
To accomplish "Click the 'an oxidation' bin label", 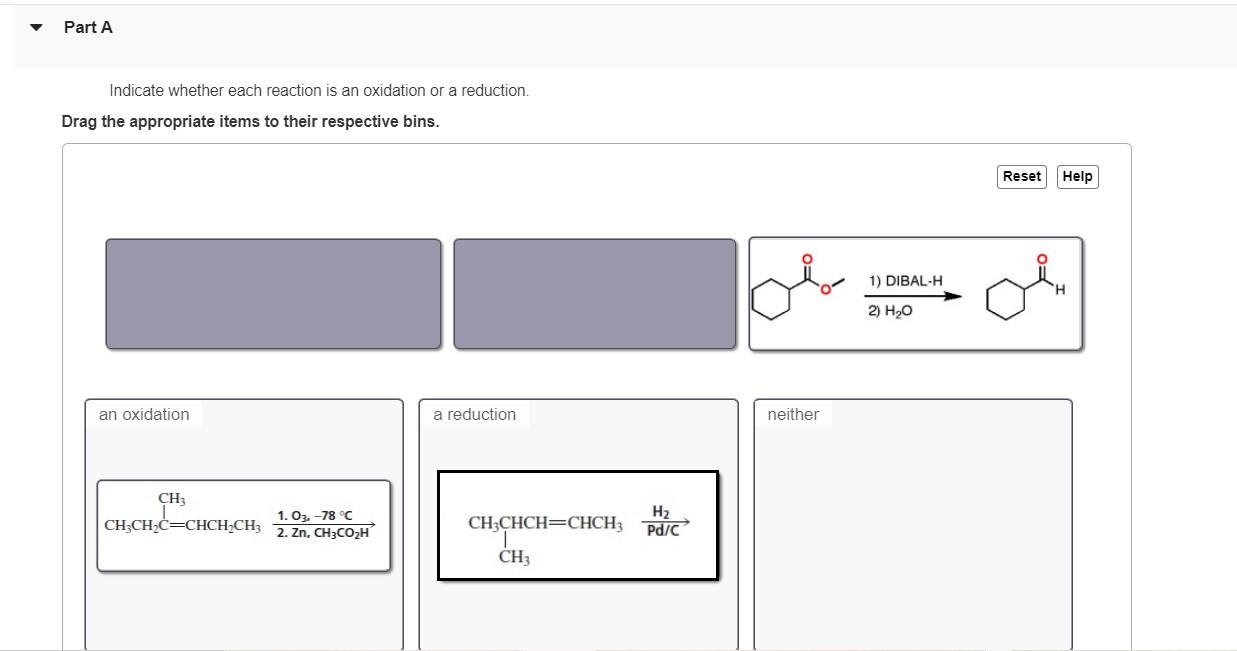I will pos(143,413).
